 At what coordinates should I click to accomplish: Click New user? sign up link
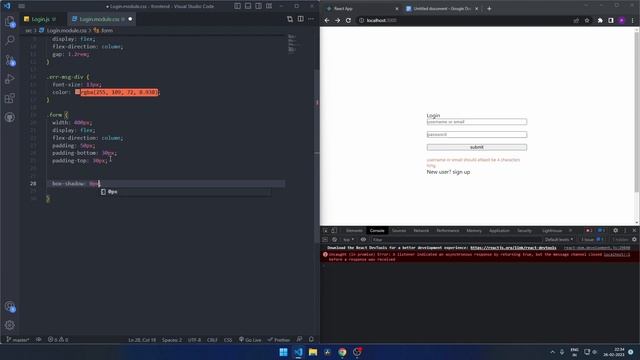click(448, 172)
